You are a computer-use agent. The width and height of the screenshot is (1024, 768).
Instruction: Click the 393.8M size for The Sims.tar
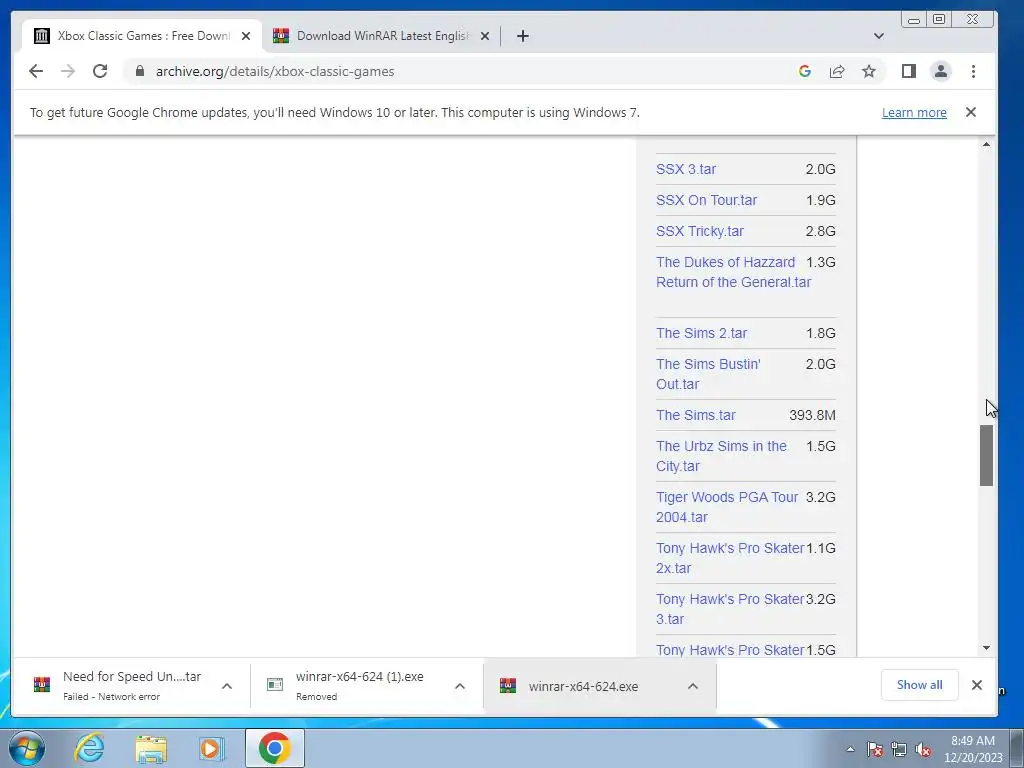(812, 415)
